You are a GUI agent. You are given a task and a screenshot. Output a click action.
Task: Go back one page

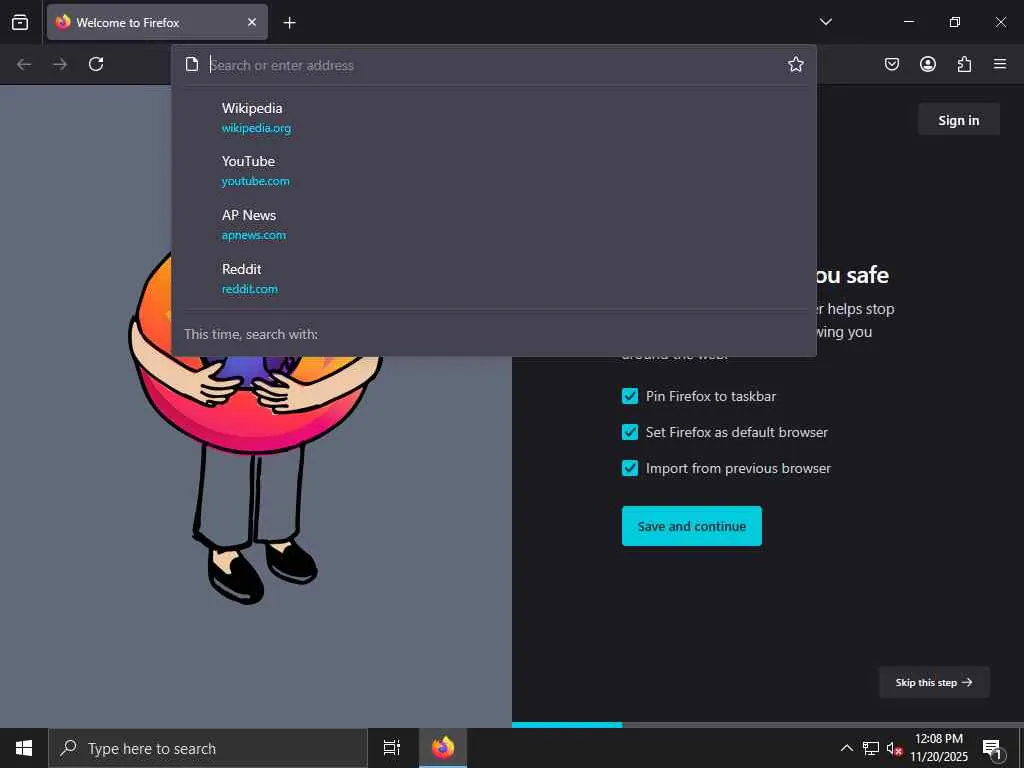[x=24, y=64]
